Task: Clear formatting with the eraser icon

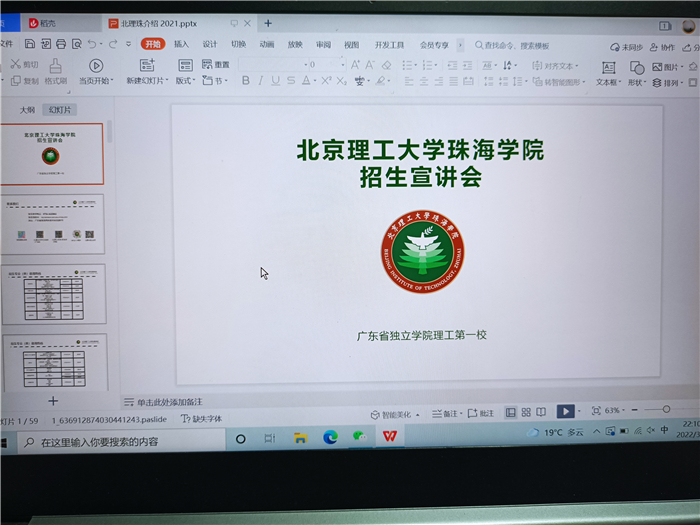Action: pos(387,66)
